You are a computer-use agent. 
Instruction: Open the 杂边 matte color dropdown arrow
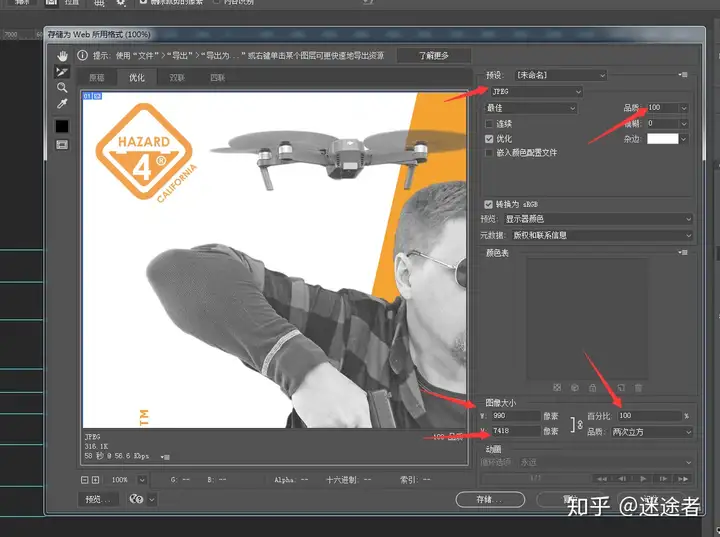684,139
